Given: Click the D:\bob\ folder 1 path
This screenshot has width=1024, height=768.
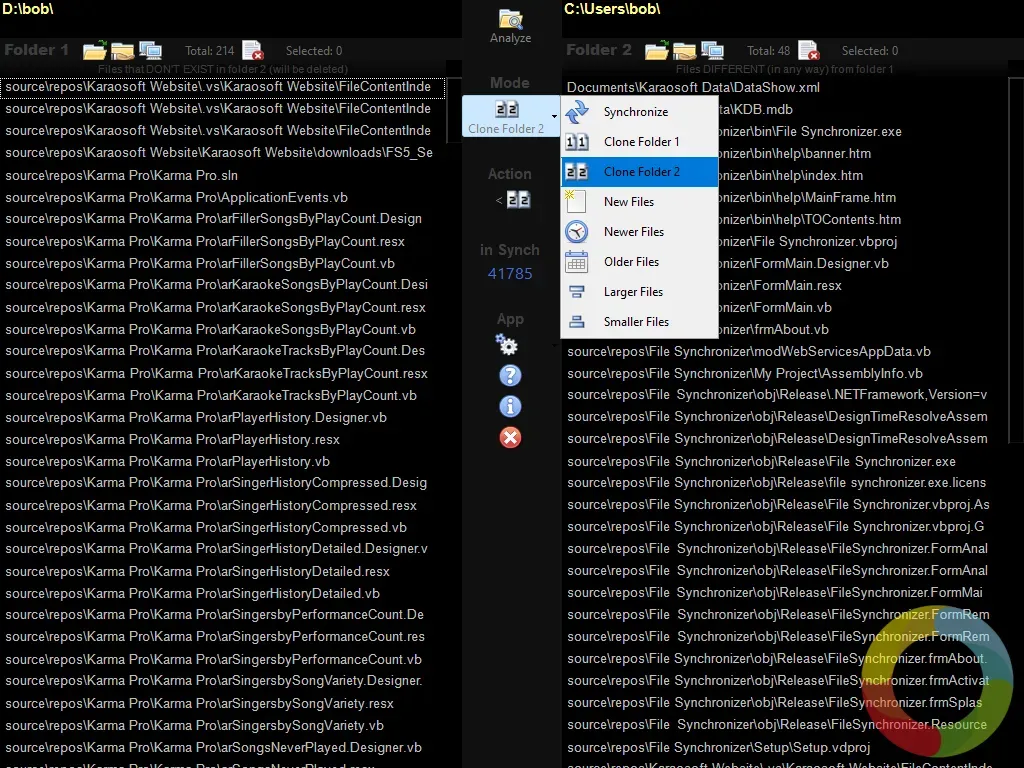Looking at the screenshot, I should click(x=28, y=9).
